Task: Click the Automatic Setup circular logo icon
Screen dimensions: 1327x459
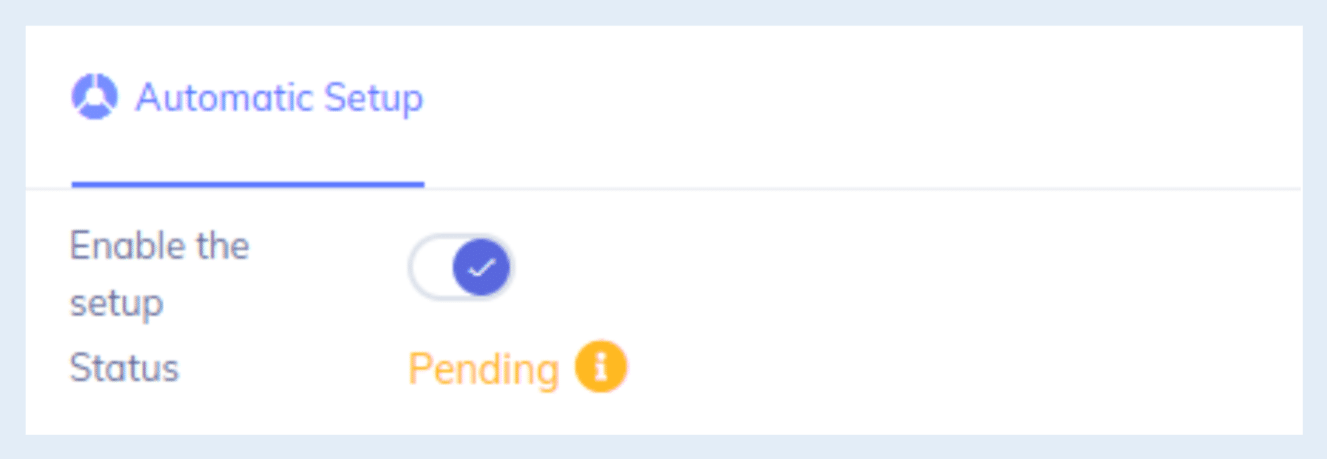Action: pos(95,97)
